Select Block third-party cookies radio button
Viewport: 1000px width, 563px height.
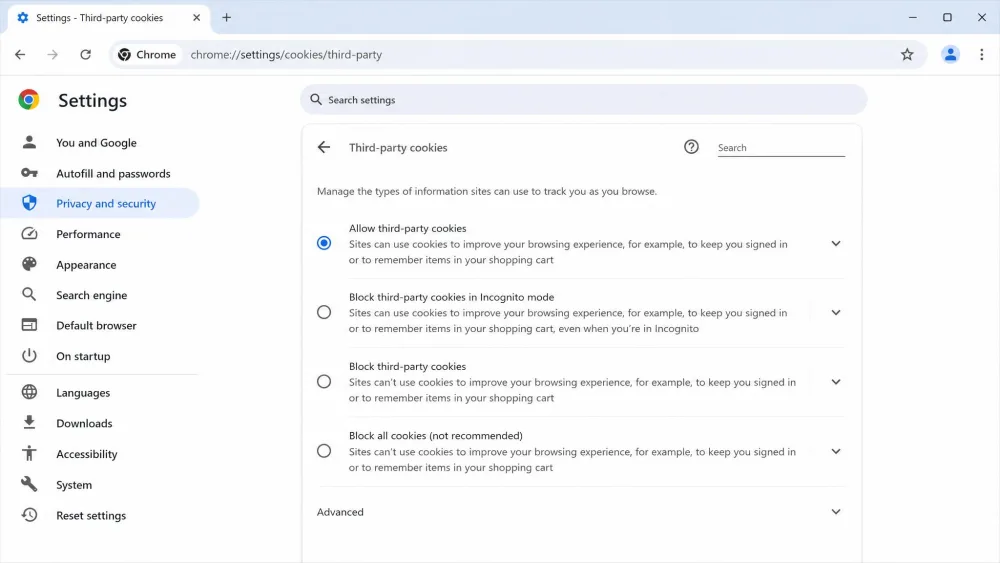(324, 381)
